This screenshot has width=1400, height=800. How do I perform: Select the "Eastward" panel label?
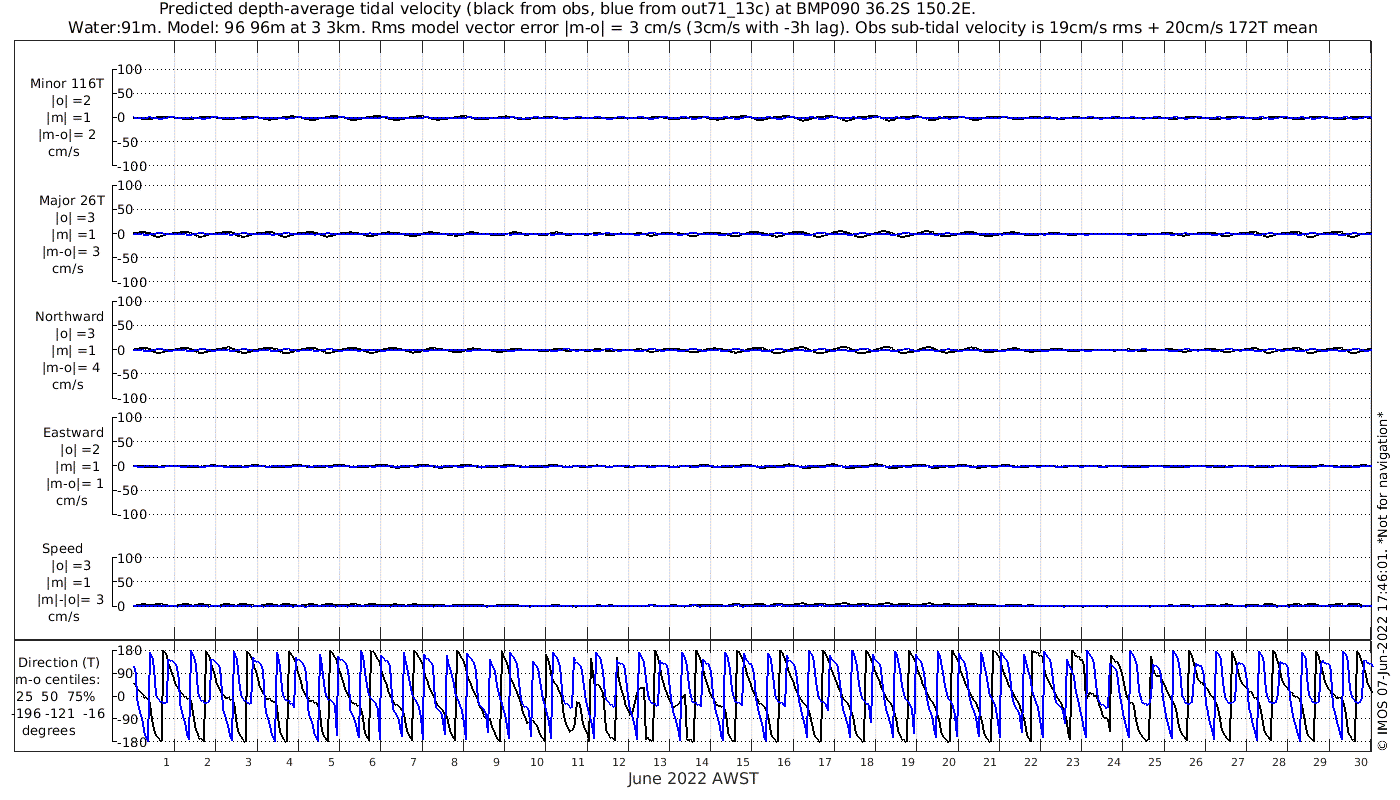(x=73, y=432)
